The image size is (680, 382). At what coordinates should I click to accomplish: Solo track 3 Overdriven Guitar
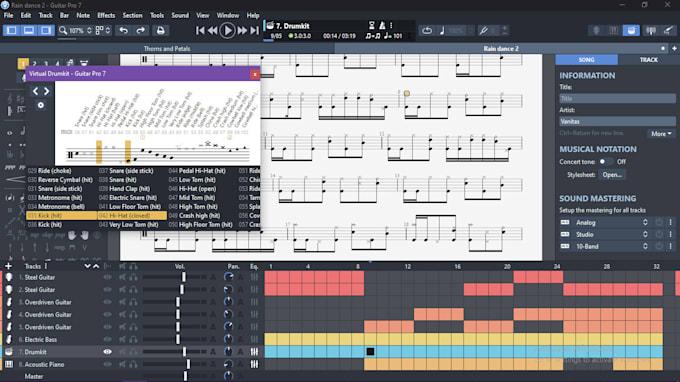click(133, 302)
